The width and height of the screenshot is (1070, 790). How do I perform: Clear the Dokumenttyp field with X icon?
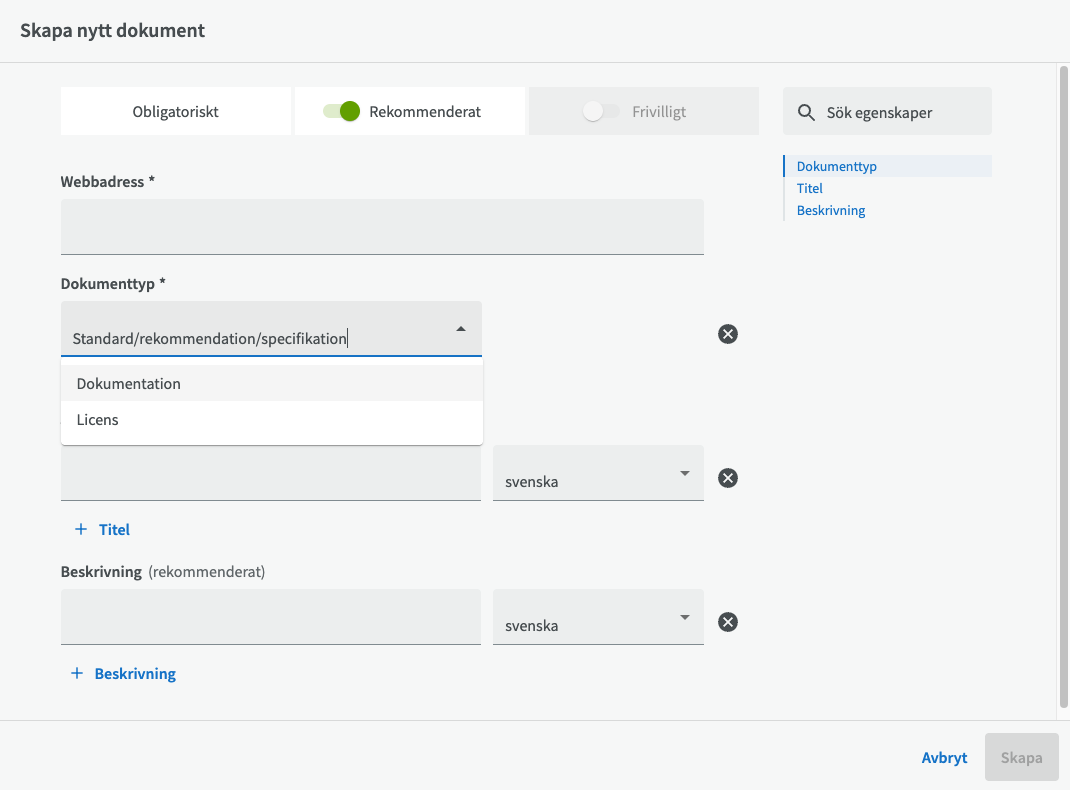point(728,334)
